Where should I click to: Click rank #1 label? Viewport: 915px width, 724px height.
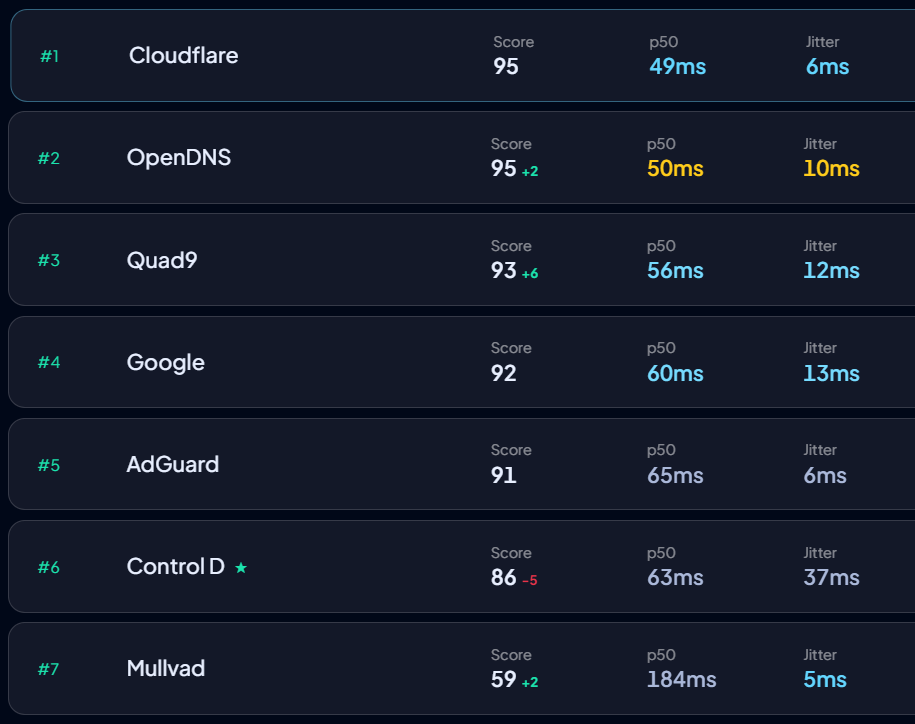50,56
